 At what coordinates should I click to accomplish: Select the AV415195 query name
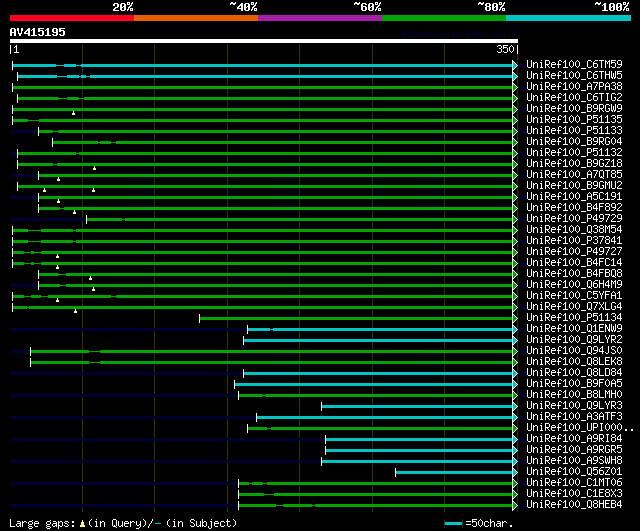point(38,32)
